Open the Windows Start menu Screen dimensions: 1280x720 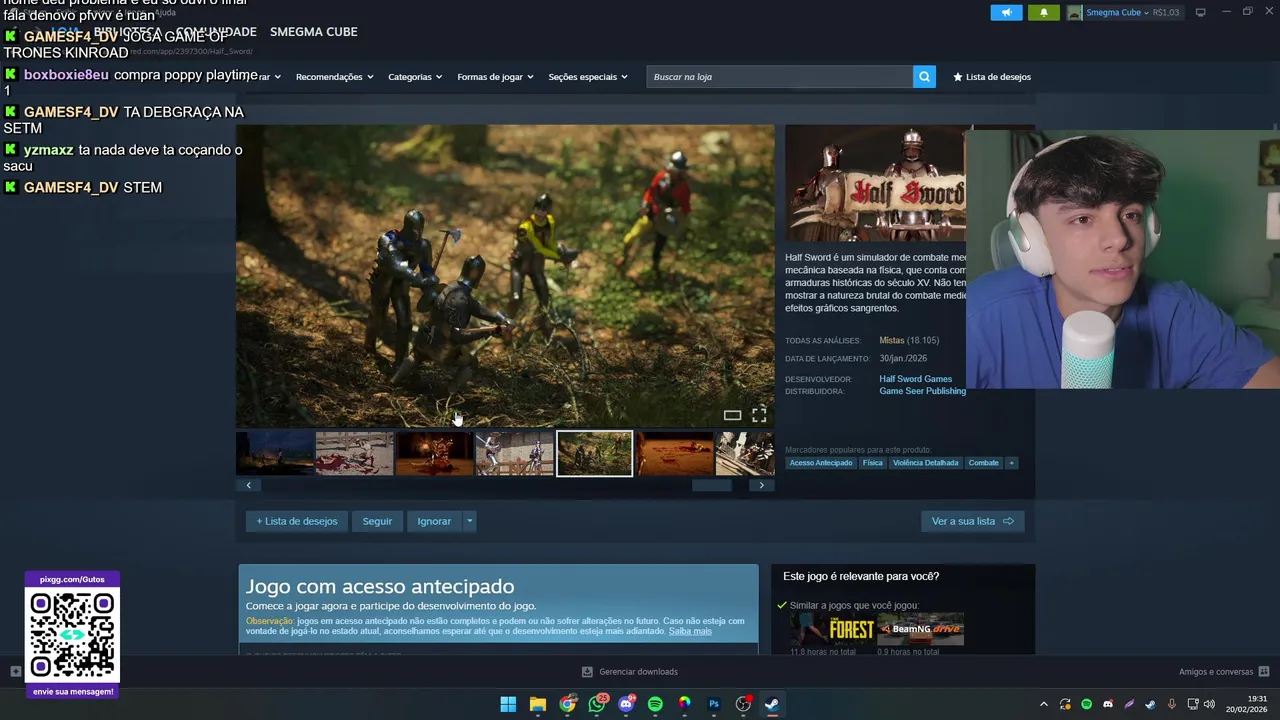click(508, 704)
